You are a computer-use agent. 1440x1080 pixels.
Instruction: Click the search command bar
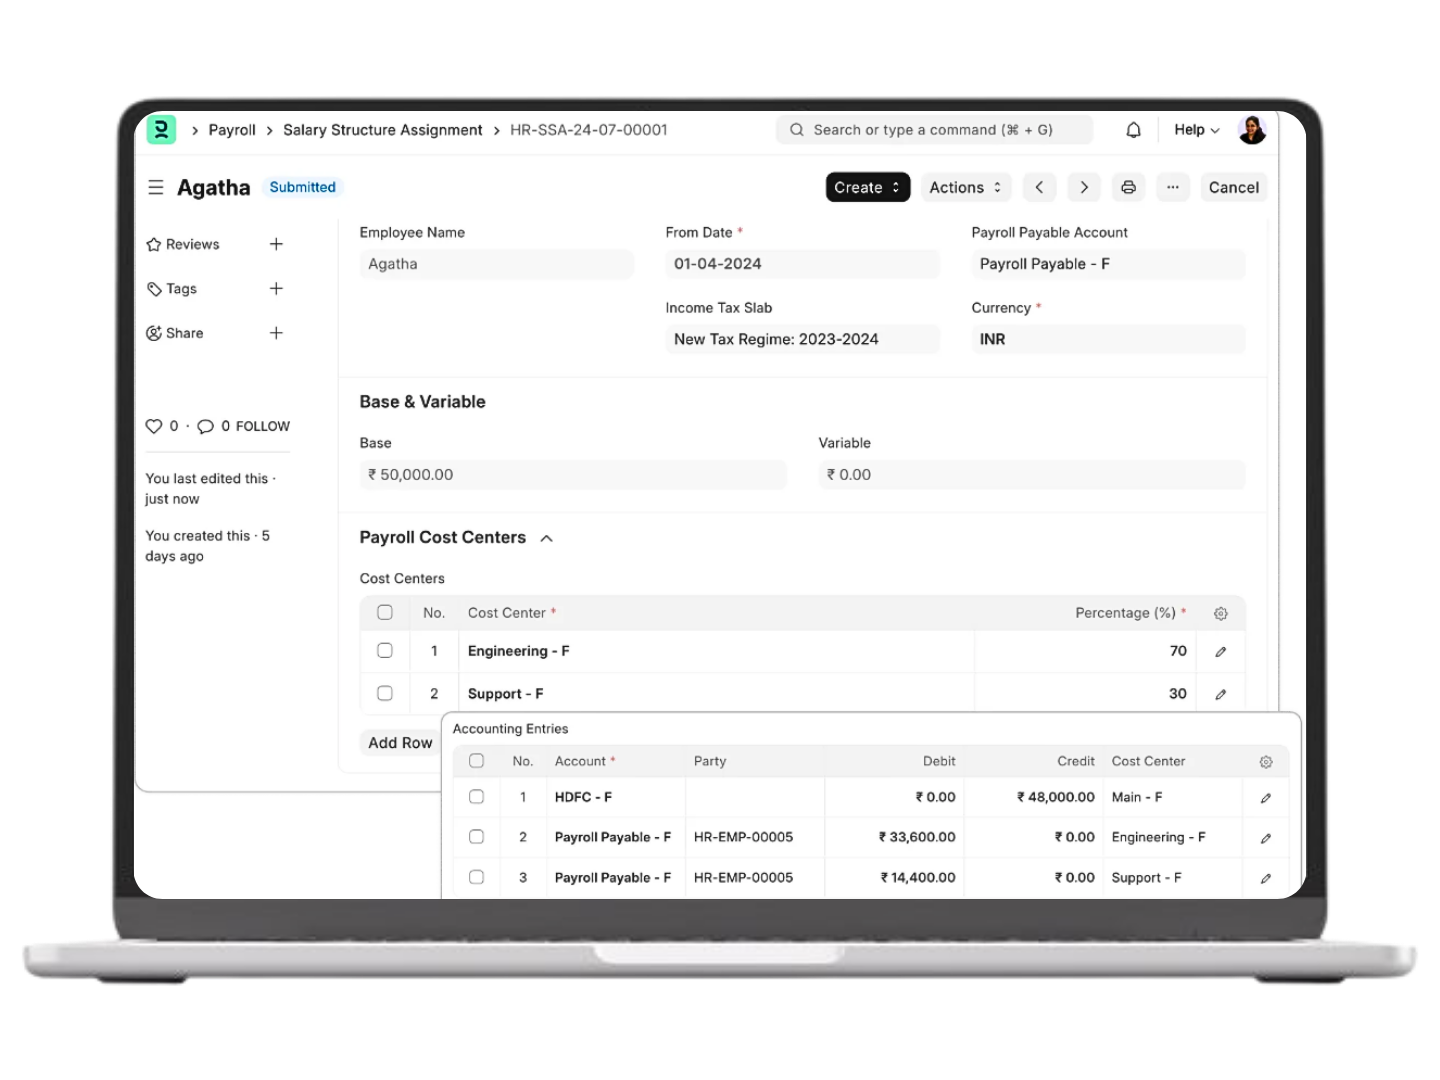tap(933, 130)
